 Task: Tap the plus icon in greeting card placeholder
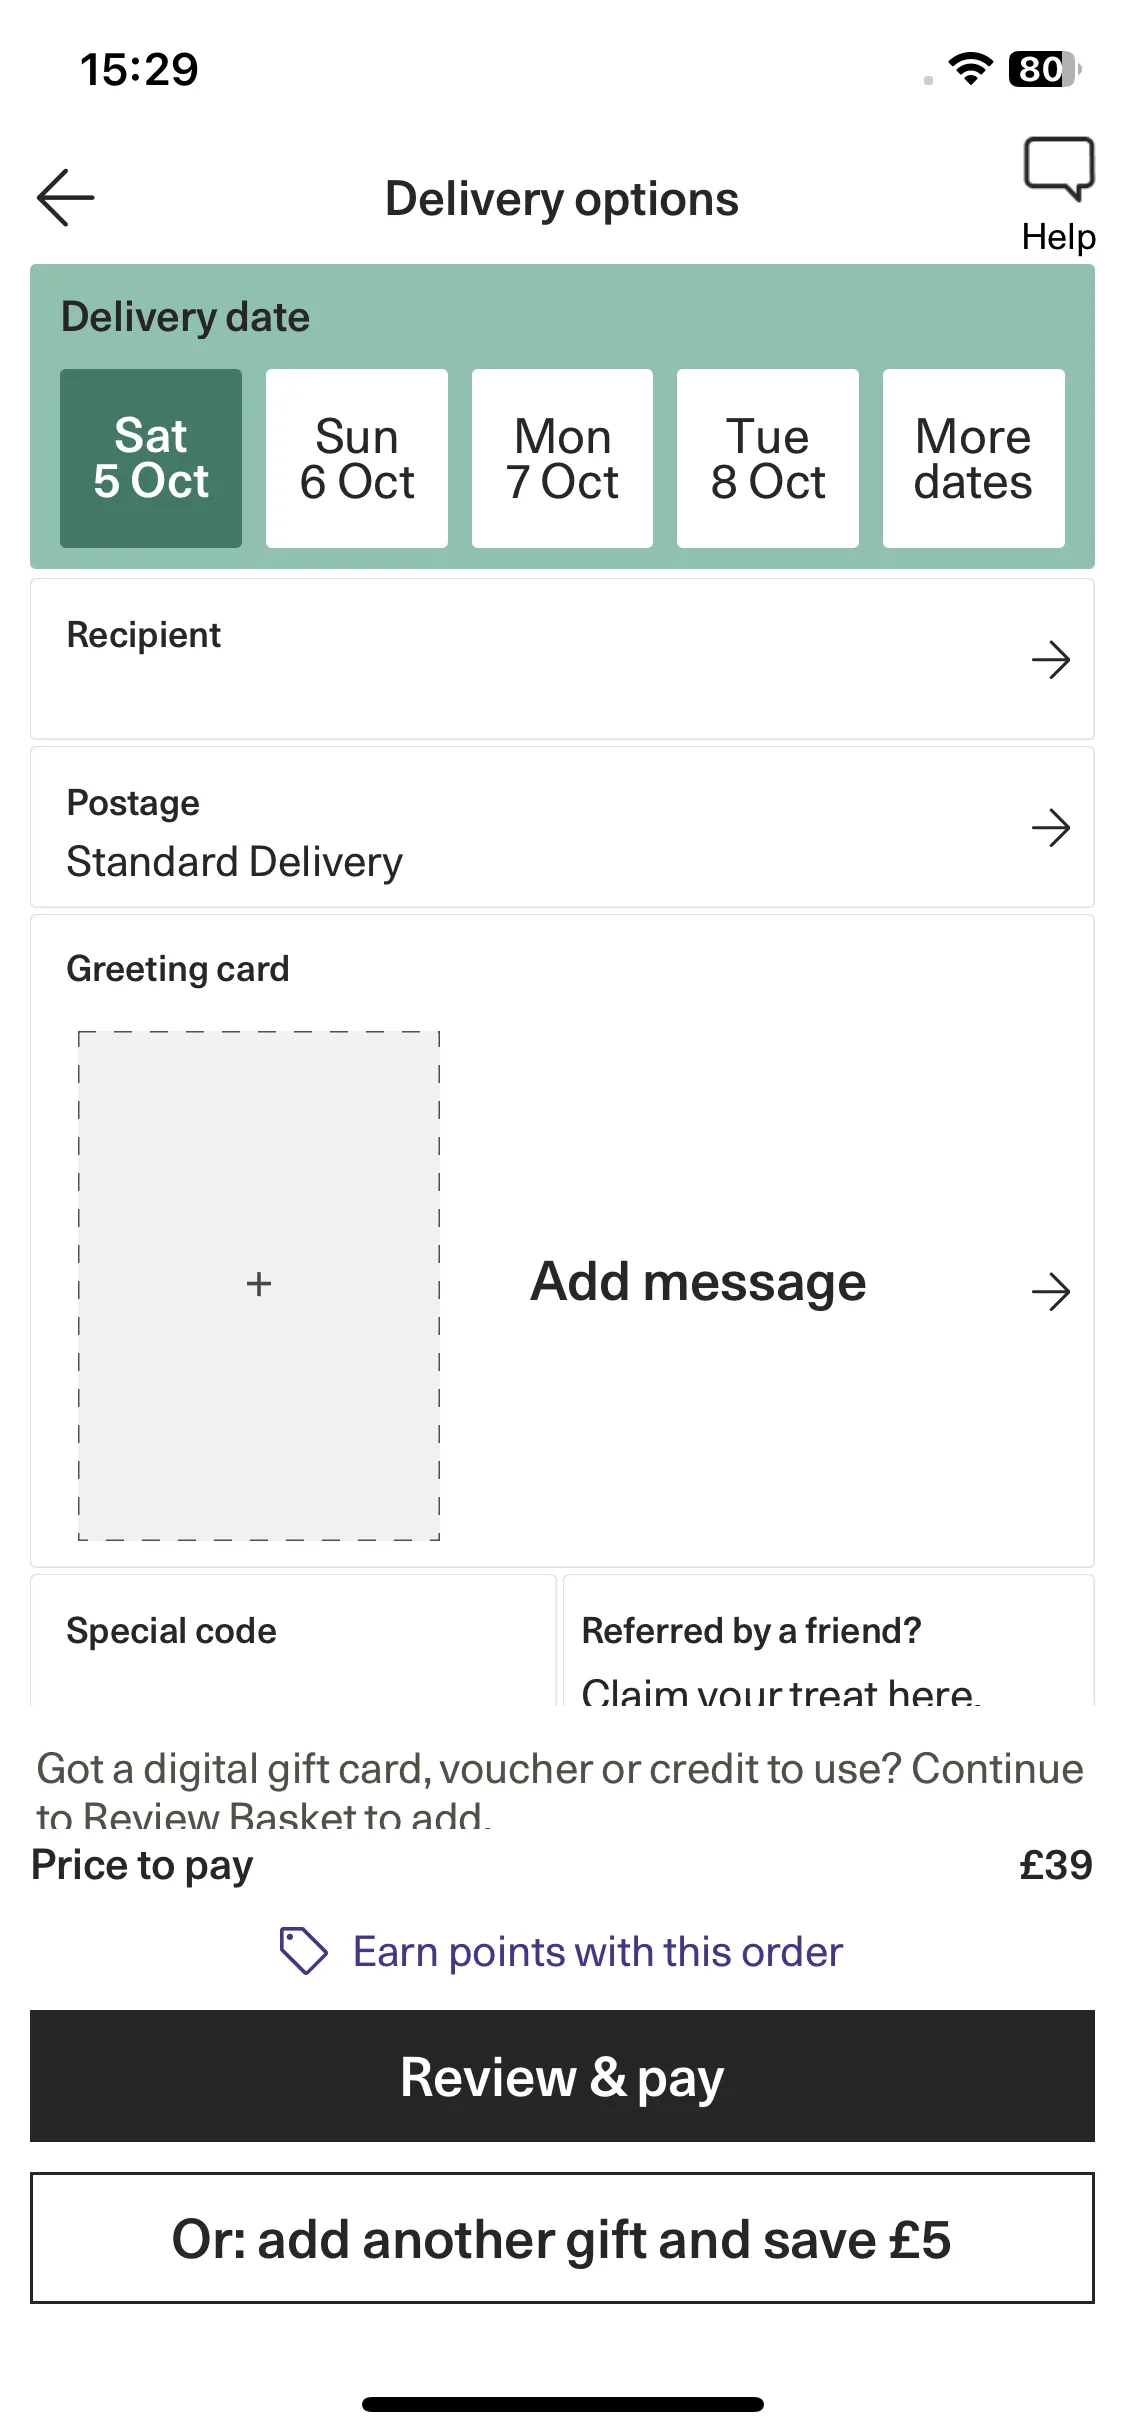tap(259, 1284)
